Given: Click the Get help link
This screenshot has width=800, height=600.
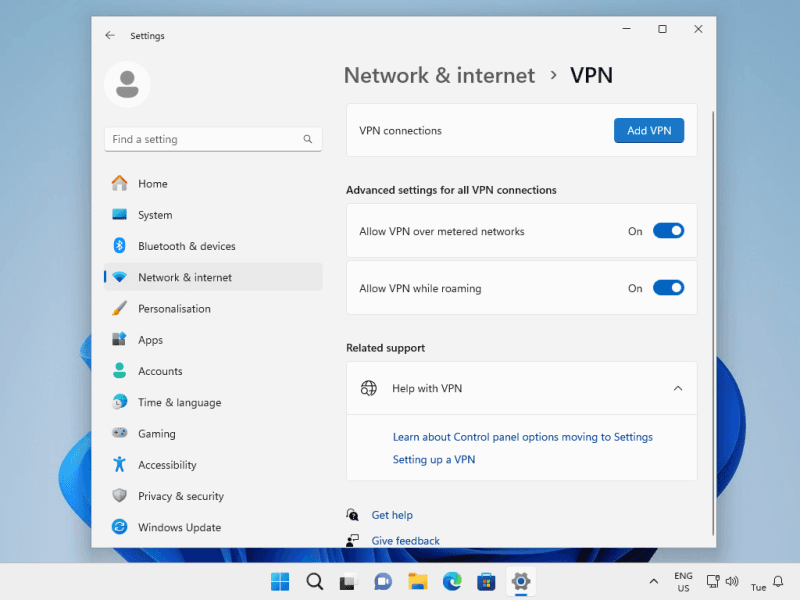Looking at the screenshot, I should click(x=392, y=515).
